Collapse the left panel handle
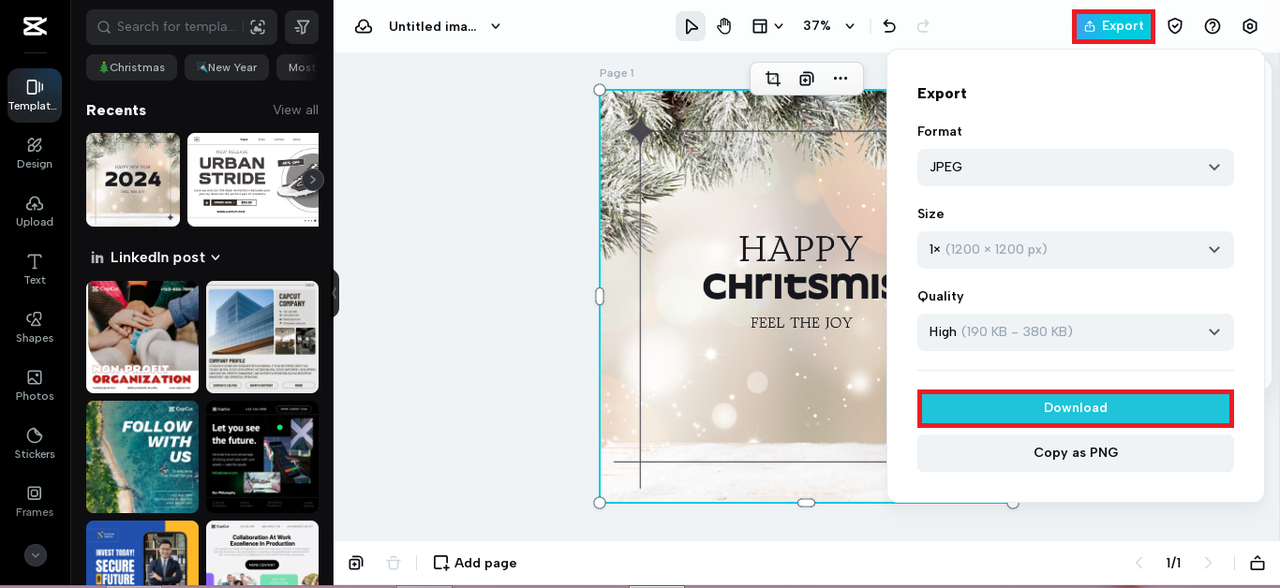Screen dimensions: 1280x588 (x=336, y=294)
